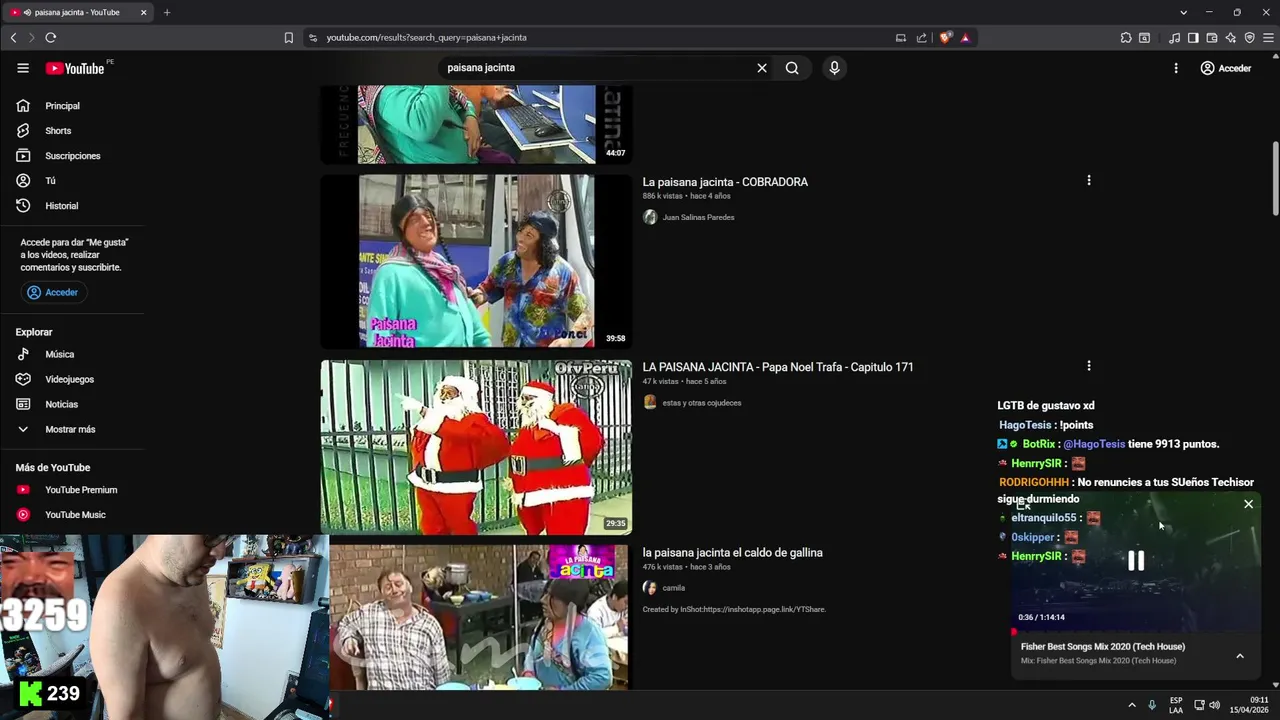Image resolution: width=1280 pixels, height=720 pixels.
Task: Open Juan Salinas Paredes channel
Action: [x=698, y=217]
